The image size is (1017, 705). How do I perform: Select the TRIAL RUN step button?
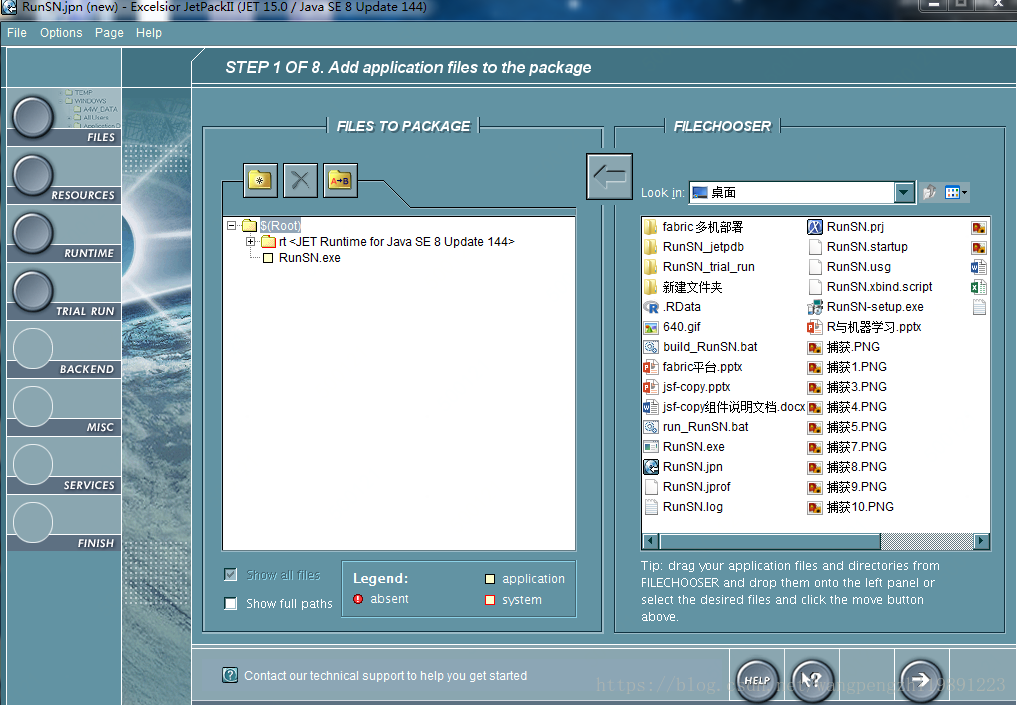point(33,291)
